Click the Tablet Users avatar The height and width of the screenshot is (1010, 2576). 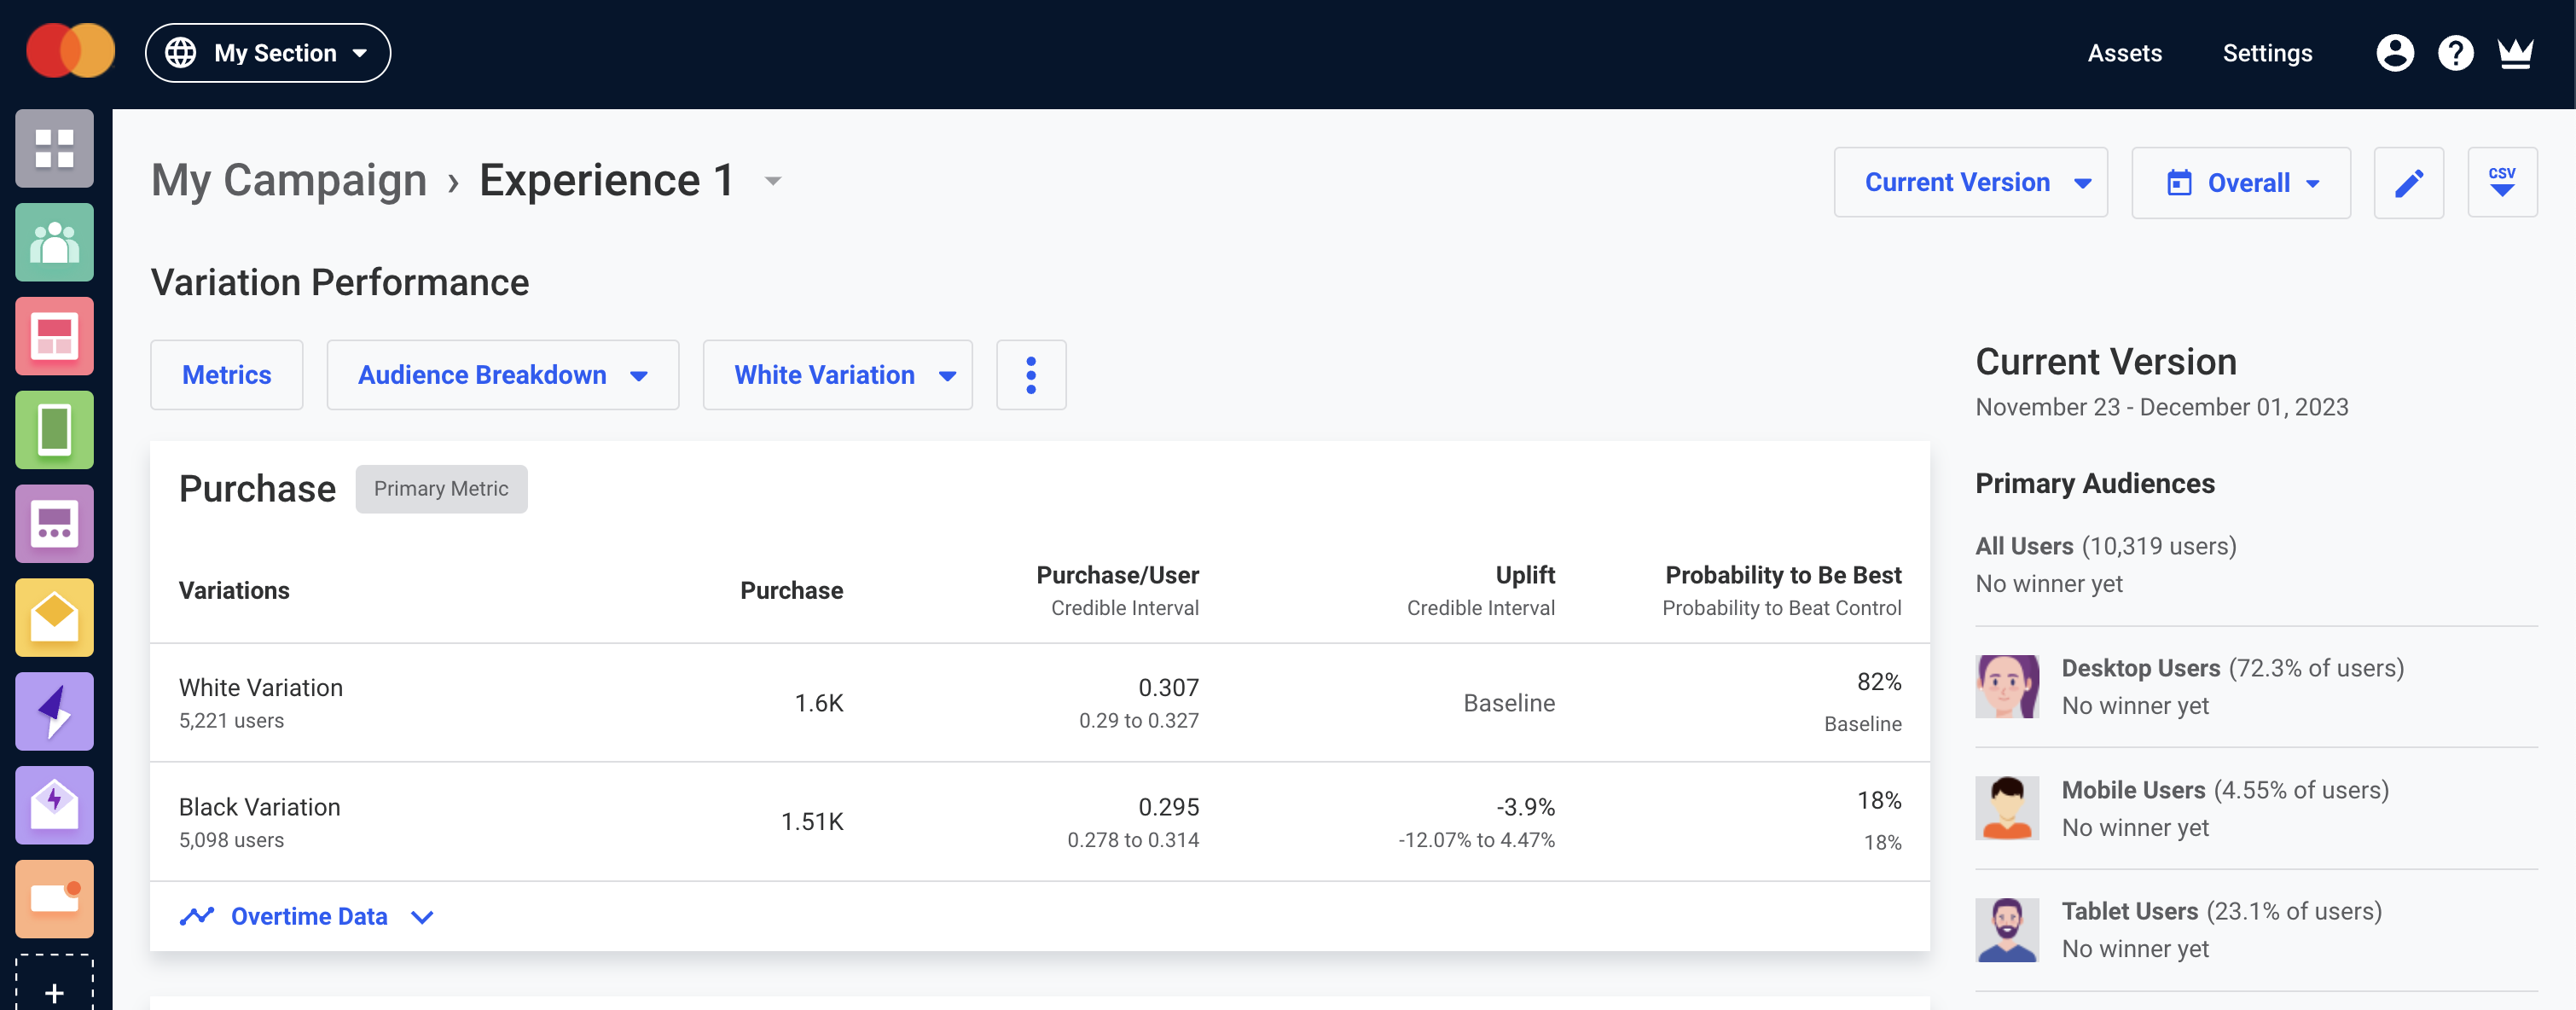[x=2007, y=930]
